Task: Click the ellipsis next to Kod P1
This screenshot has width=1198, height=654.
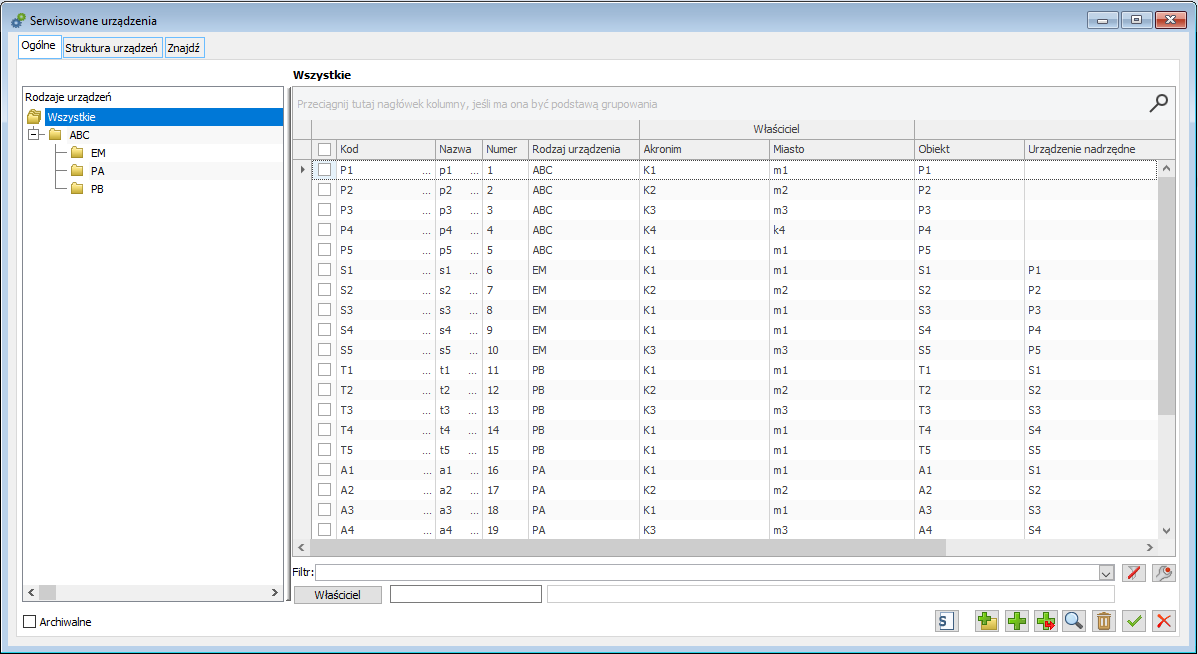Action: [426, 171]
